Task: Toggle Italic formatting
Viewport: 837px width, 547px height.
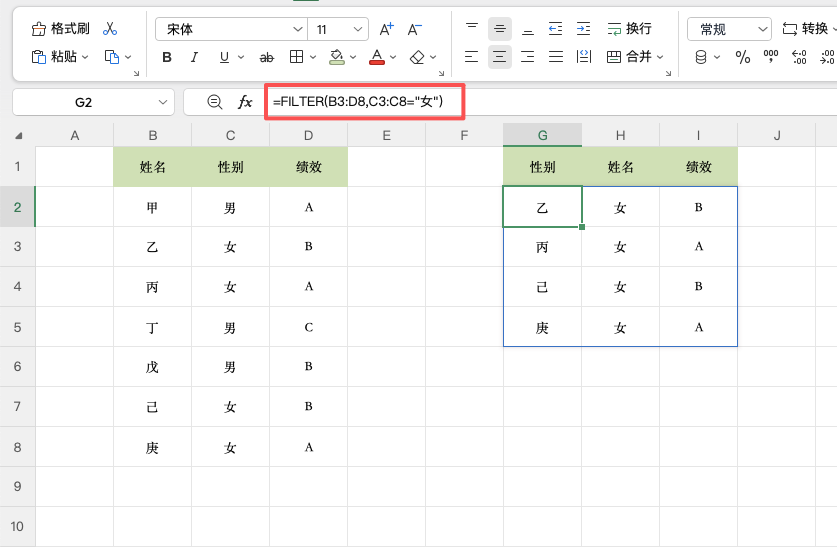Action: coord(194,57)
